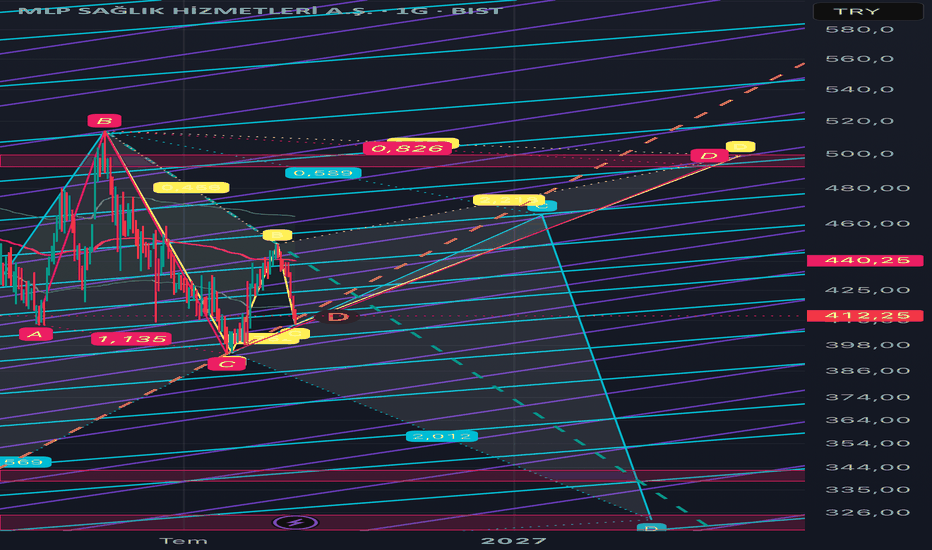Select the red C pattern point label
Viewport: 932px width, 550px height.
tap(226, 364)
